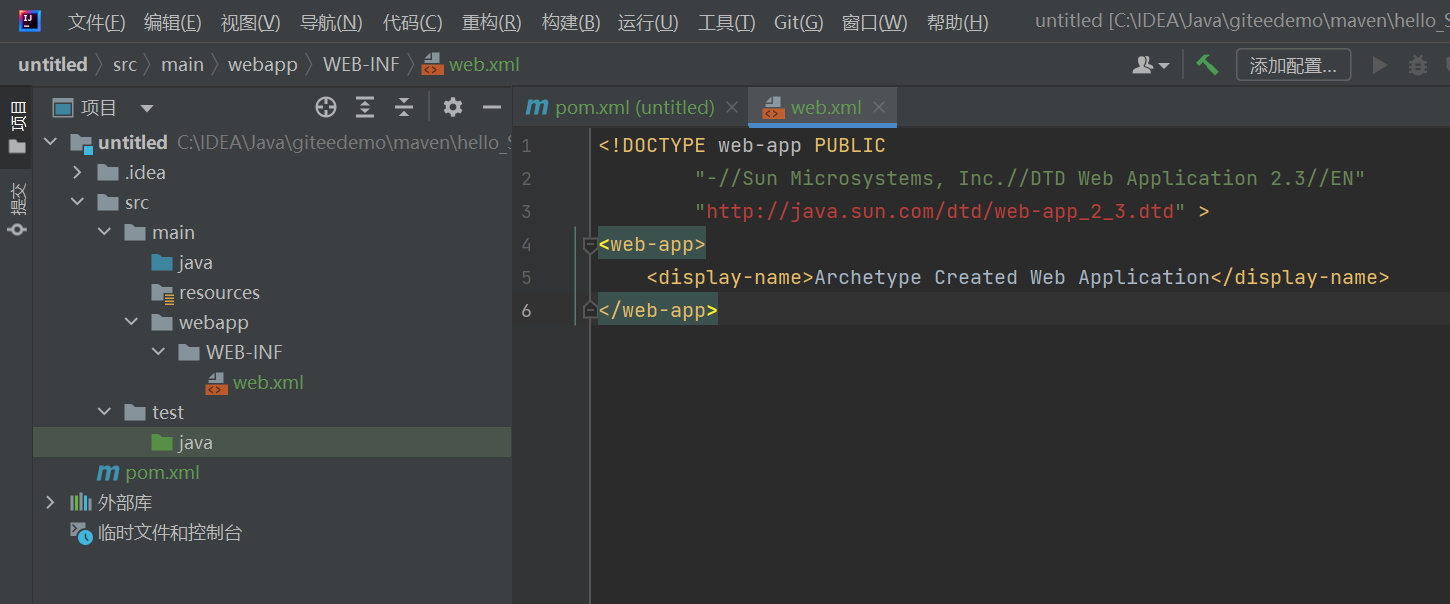Click the Collapse All icon in project panel
The height and width of the screenshot is (604, 1450).
click(x=403, y=108)
